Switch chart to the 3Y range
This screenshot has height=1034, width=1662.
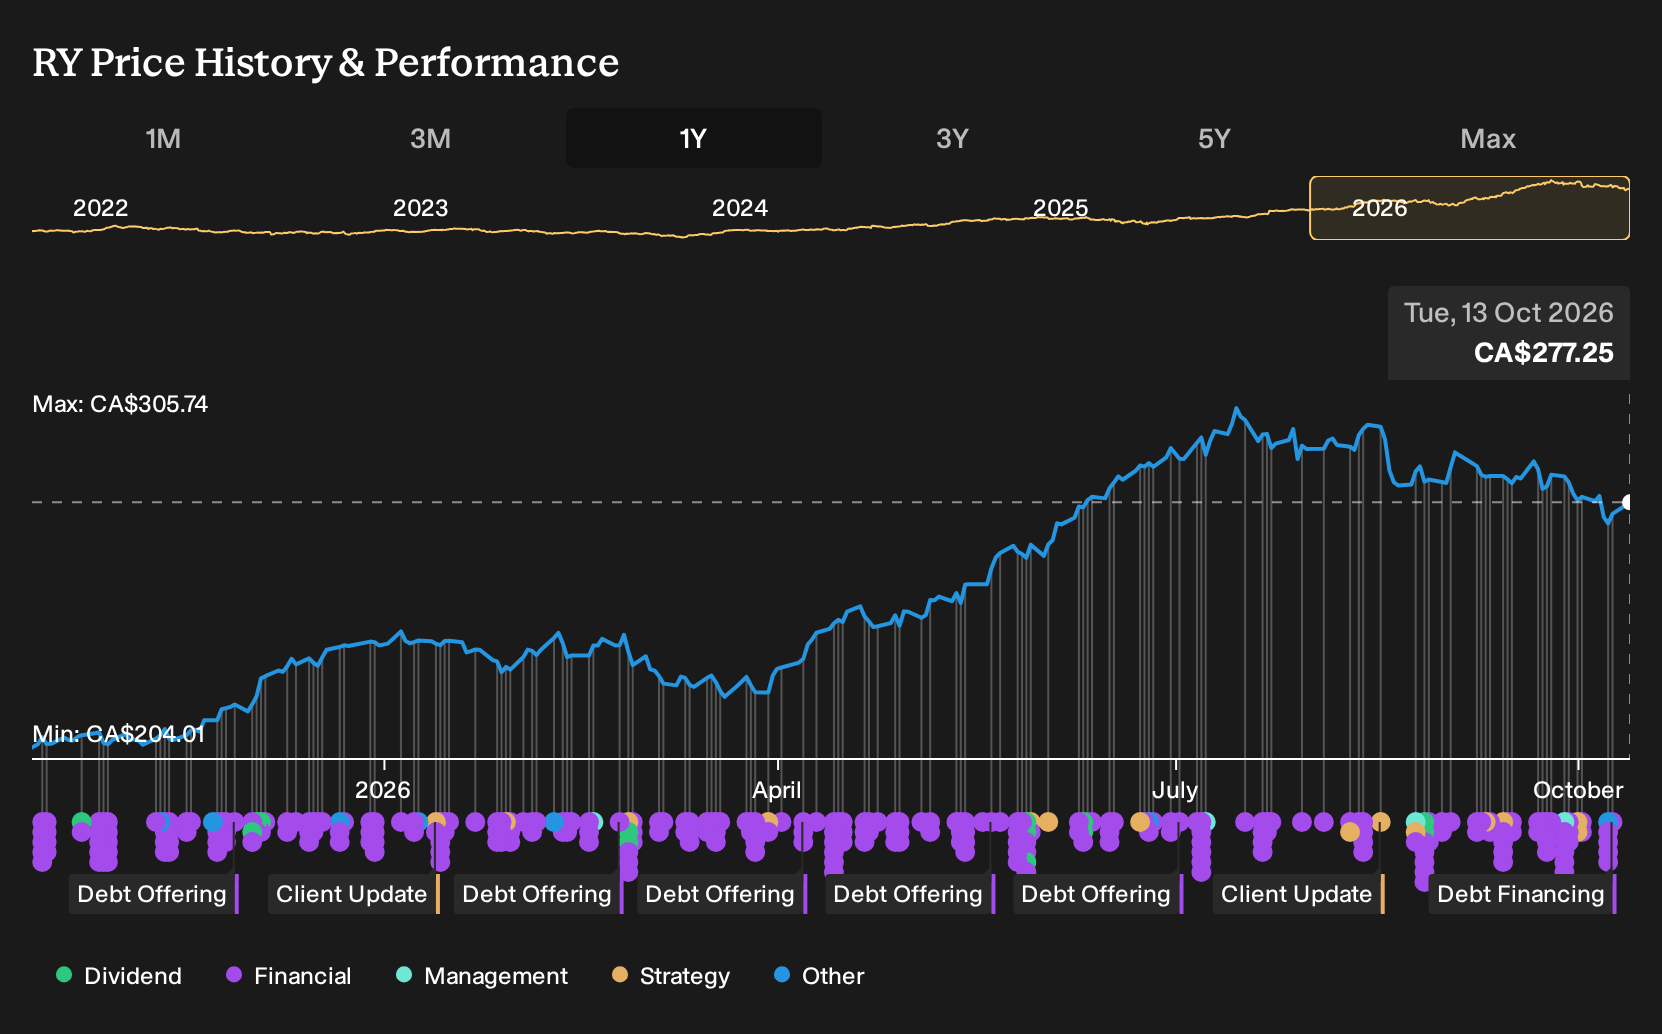point(952,138)
